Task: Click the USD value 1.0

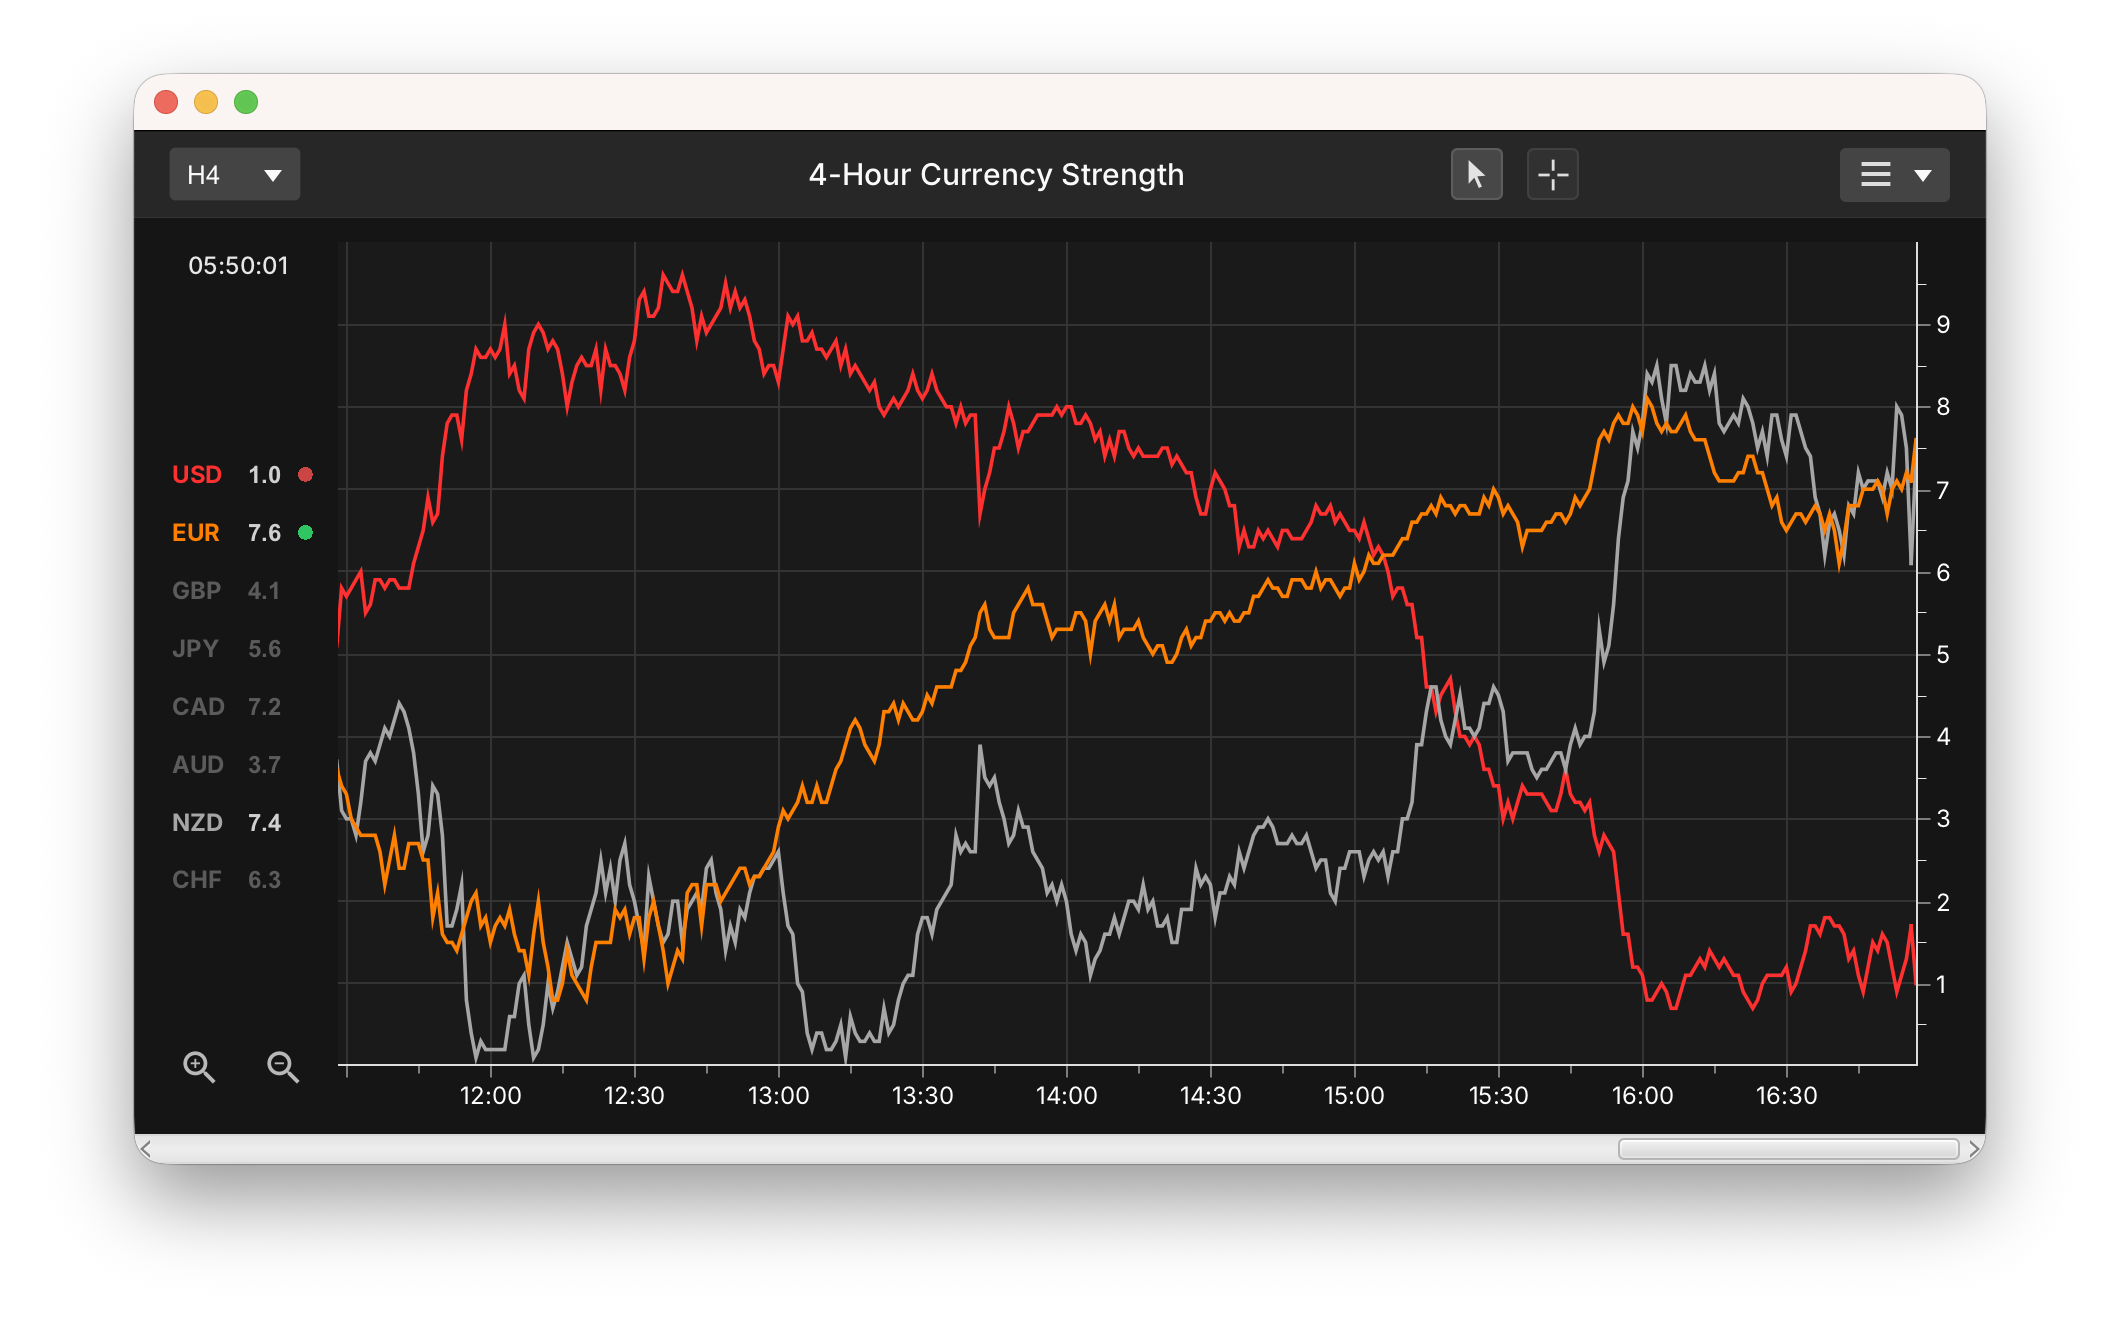Action: tap(264, 475)
